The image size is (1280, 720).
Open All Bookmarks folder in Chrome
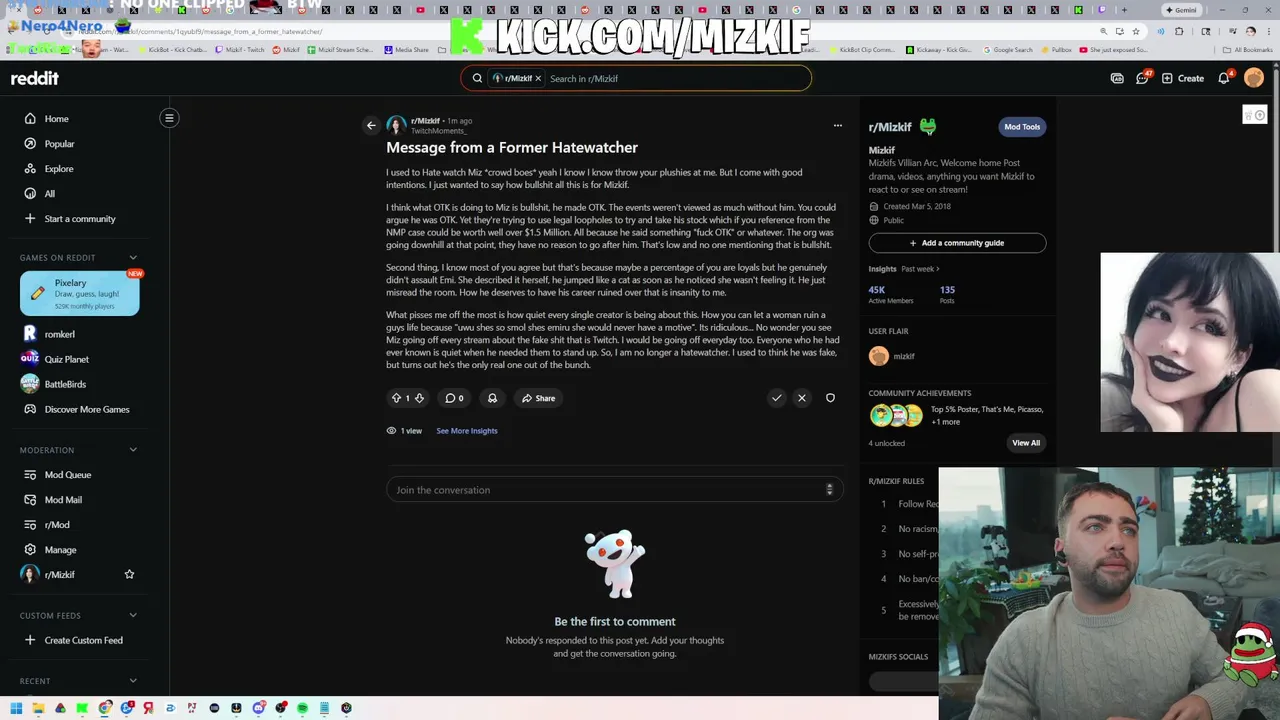(1248, 50)
